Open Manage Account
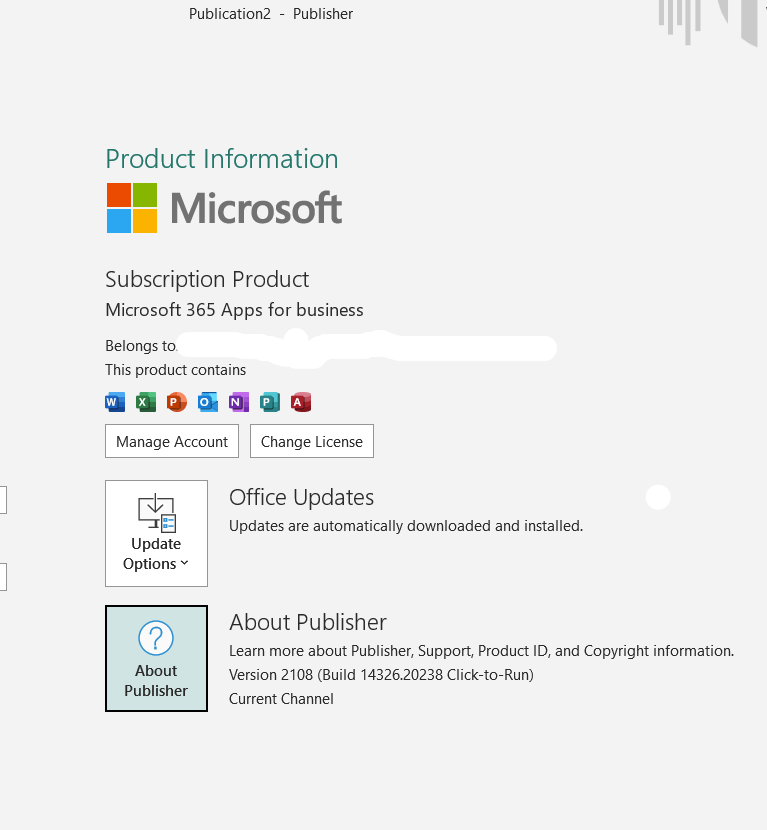This screenshot has height=830, width=767. click(x=172, y=441)
